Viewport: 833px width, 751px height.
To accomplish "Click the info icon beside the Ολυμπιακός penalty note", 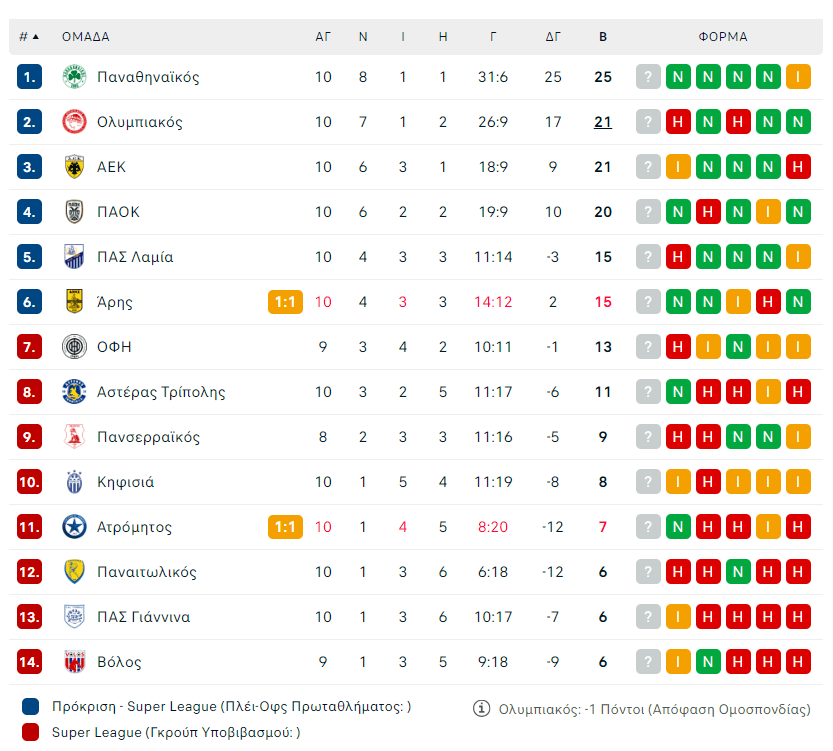I will click(x=481, y=709).
